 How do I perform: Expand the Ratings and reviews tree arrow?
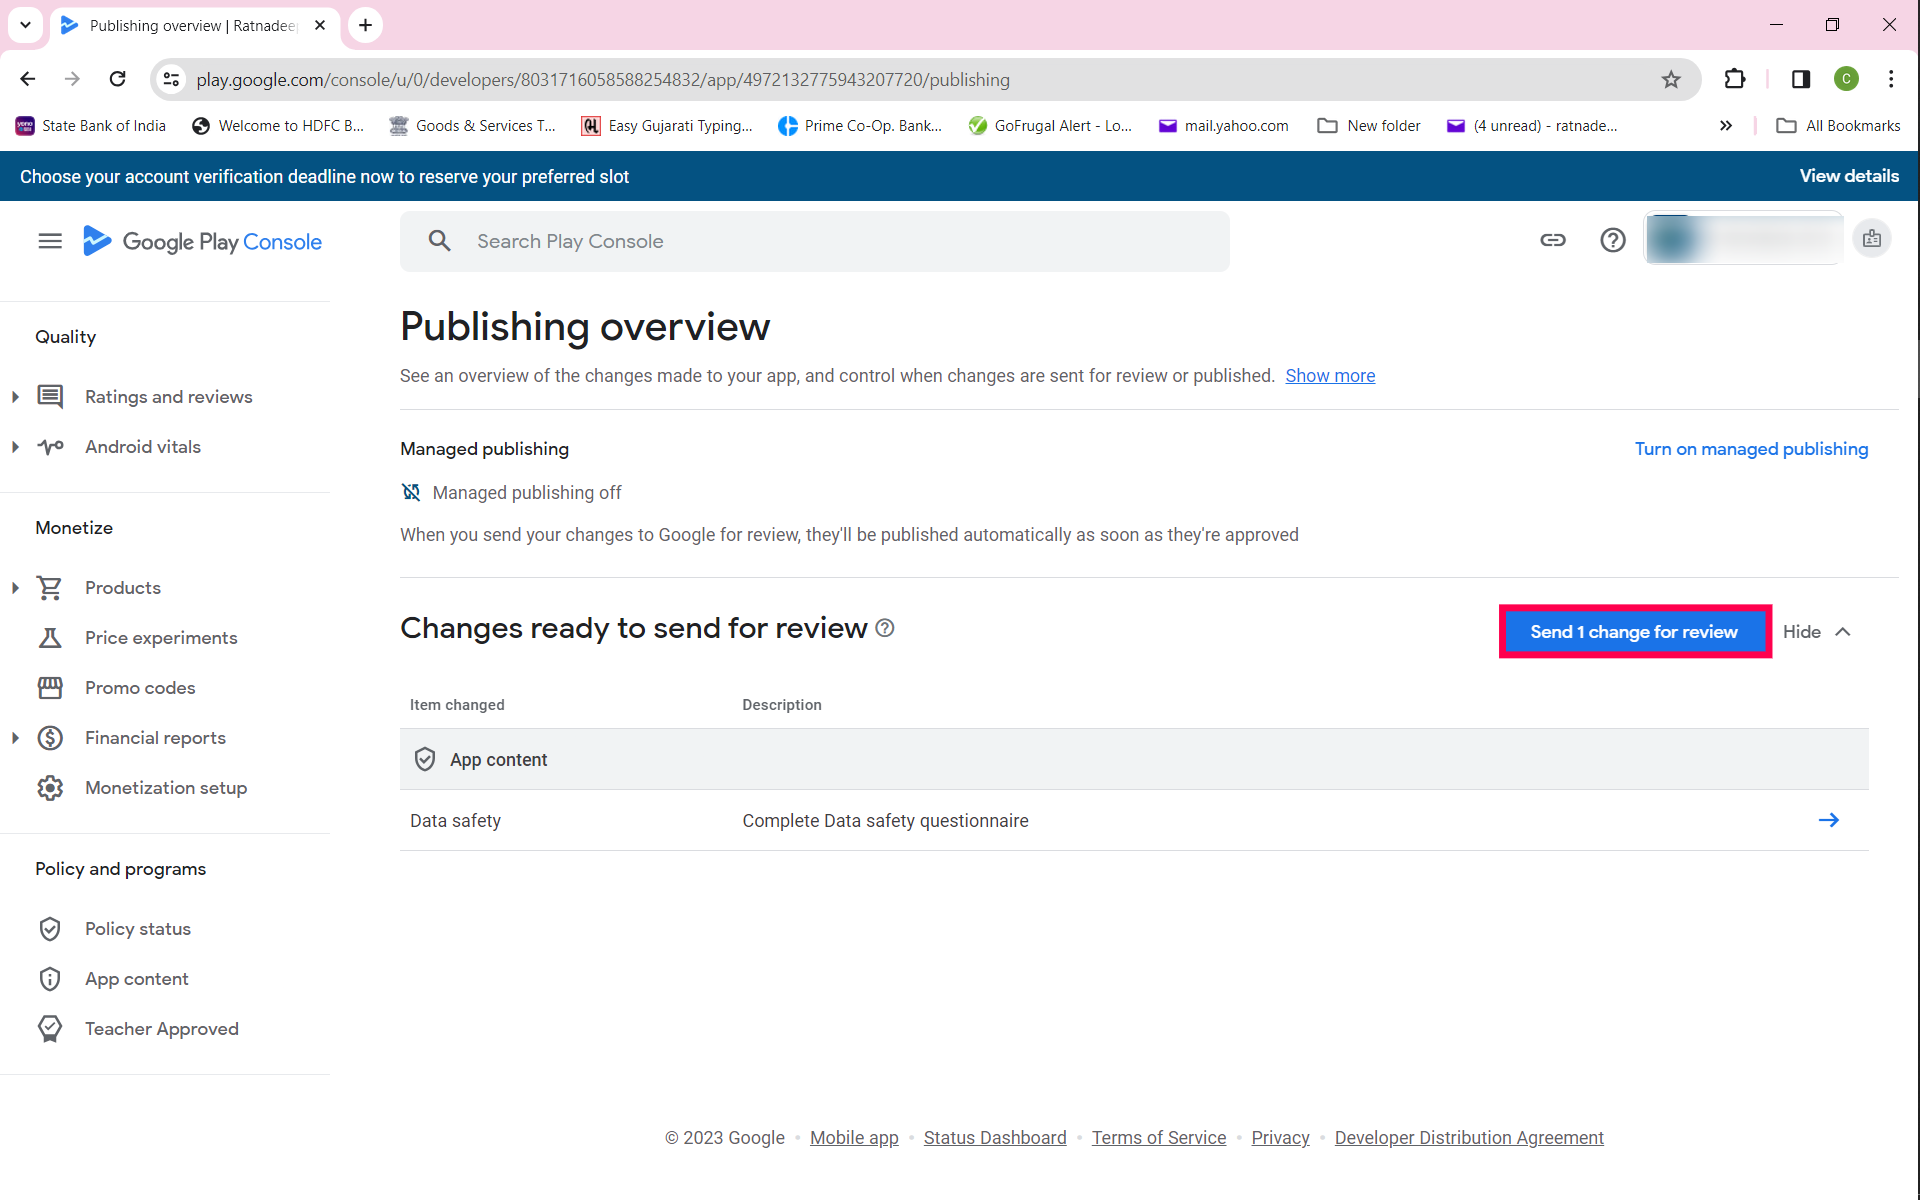[x=15, y=397]
